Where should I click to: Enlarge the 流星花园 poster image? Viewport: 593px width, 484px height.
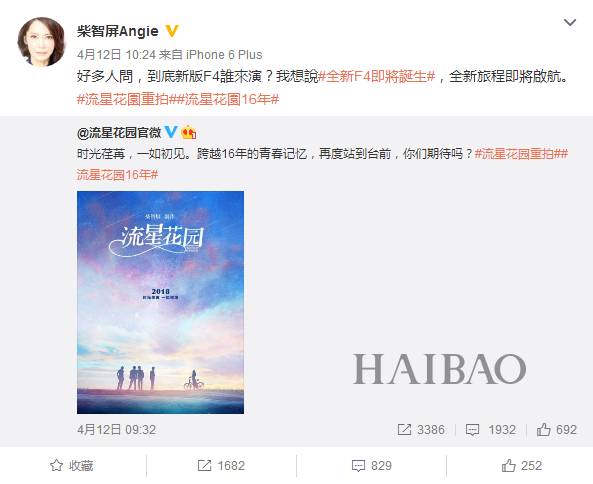(x=160, y=302)
